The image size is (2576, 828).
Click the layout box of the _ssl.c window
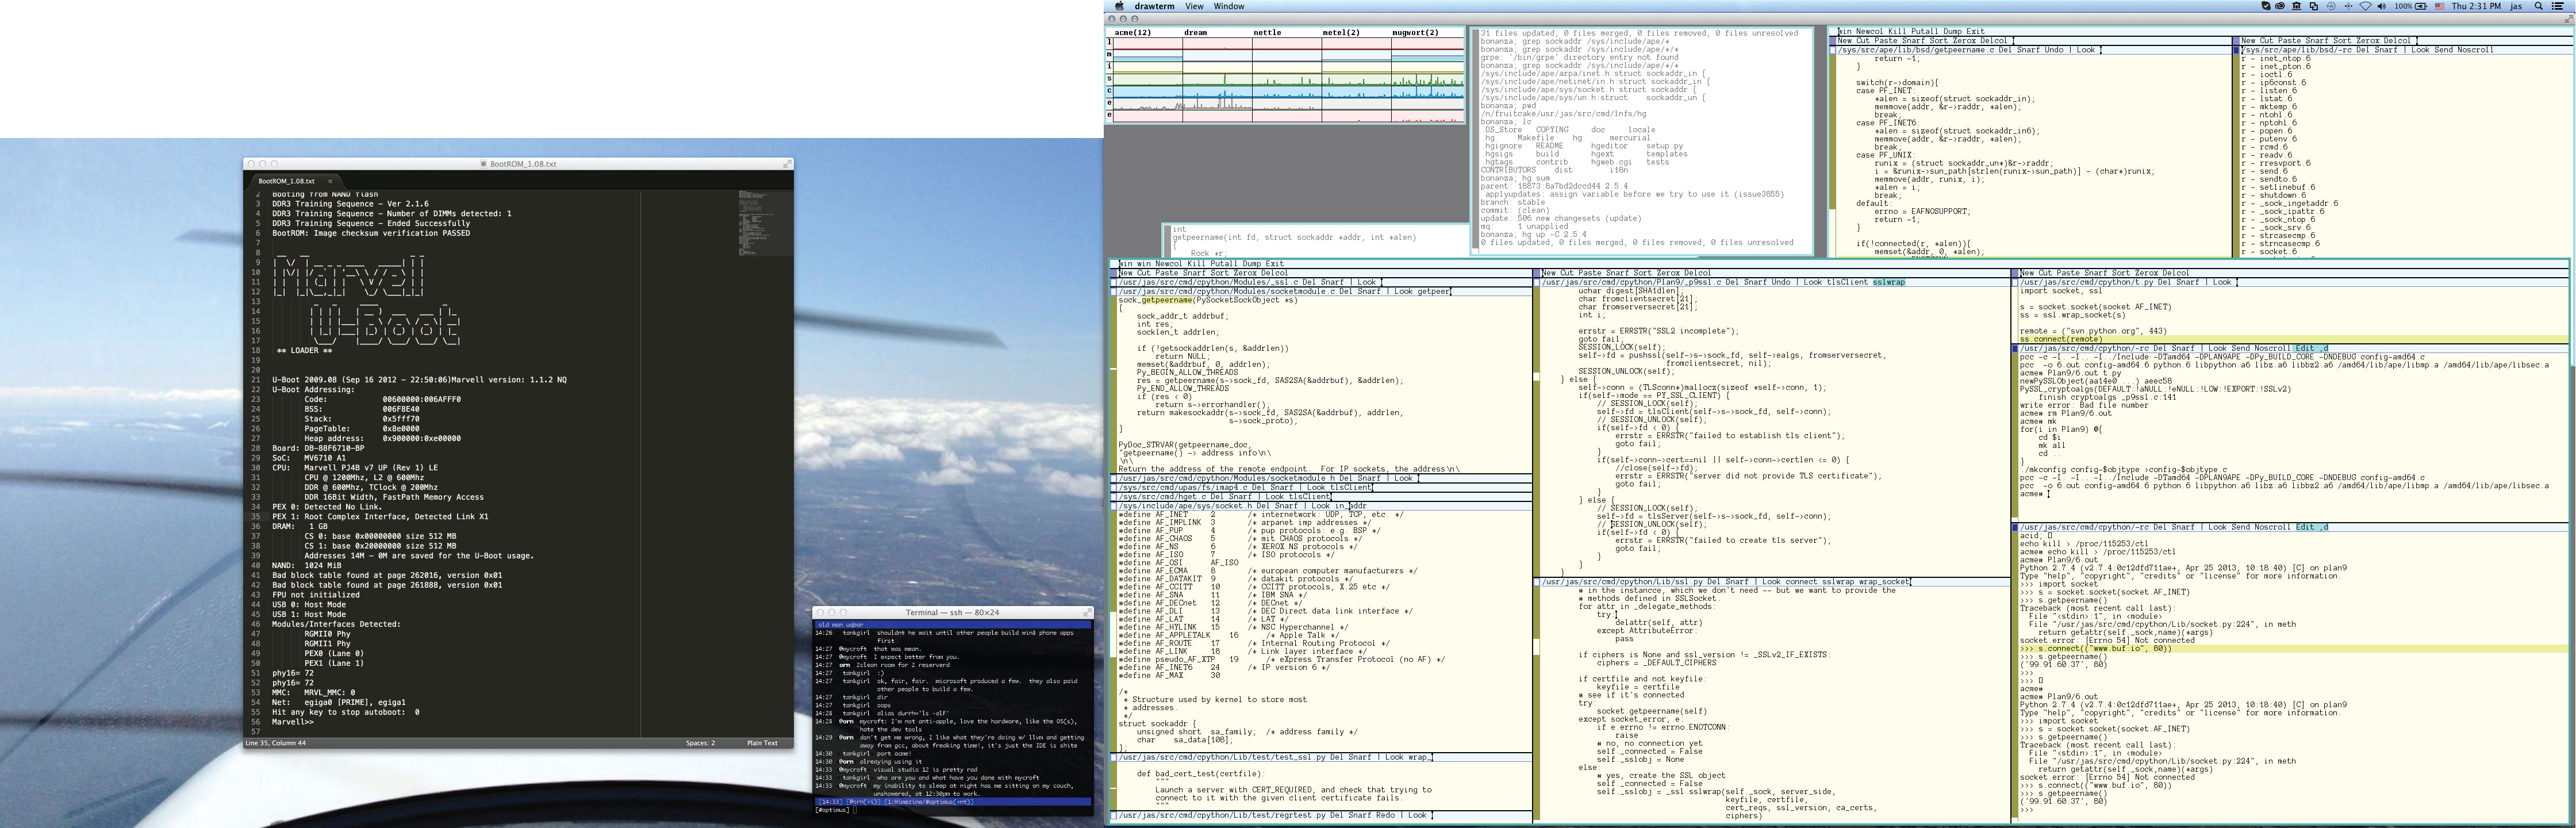[x=1114, y=282]
